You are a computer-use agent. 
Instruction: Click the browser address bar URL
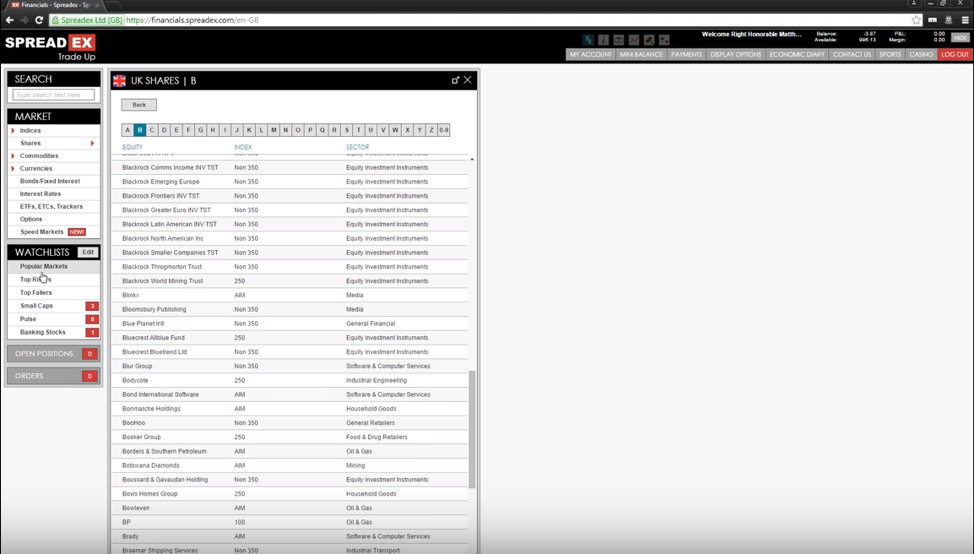pos(193,20)
